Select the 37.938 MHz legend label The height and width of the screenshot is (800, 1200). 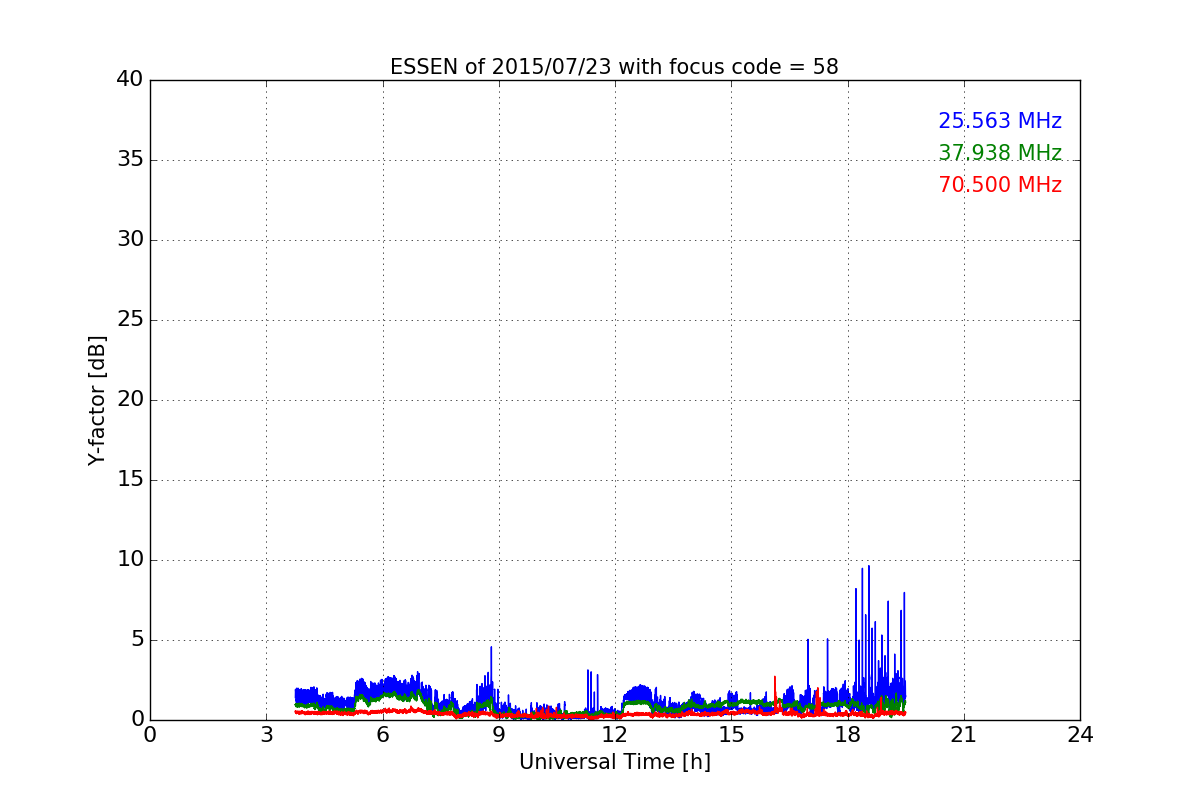1000,153
